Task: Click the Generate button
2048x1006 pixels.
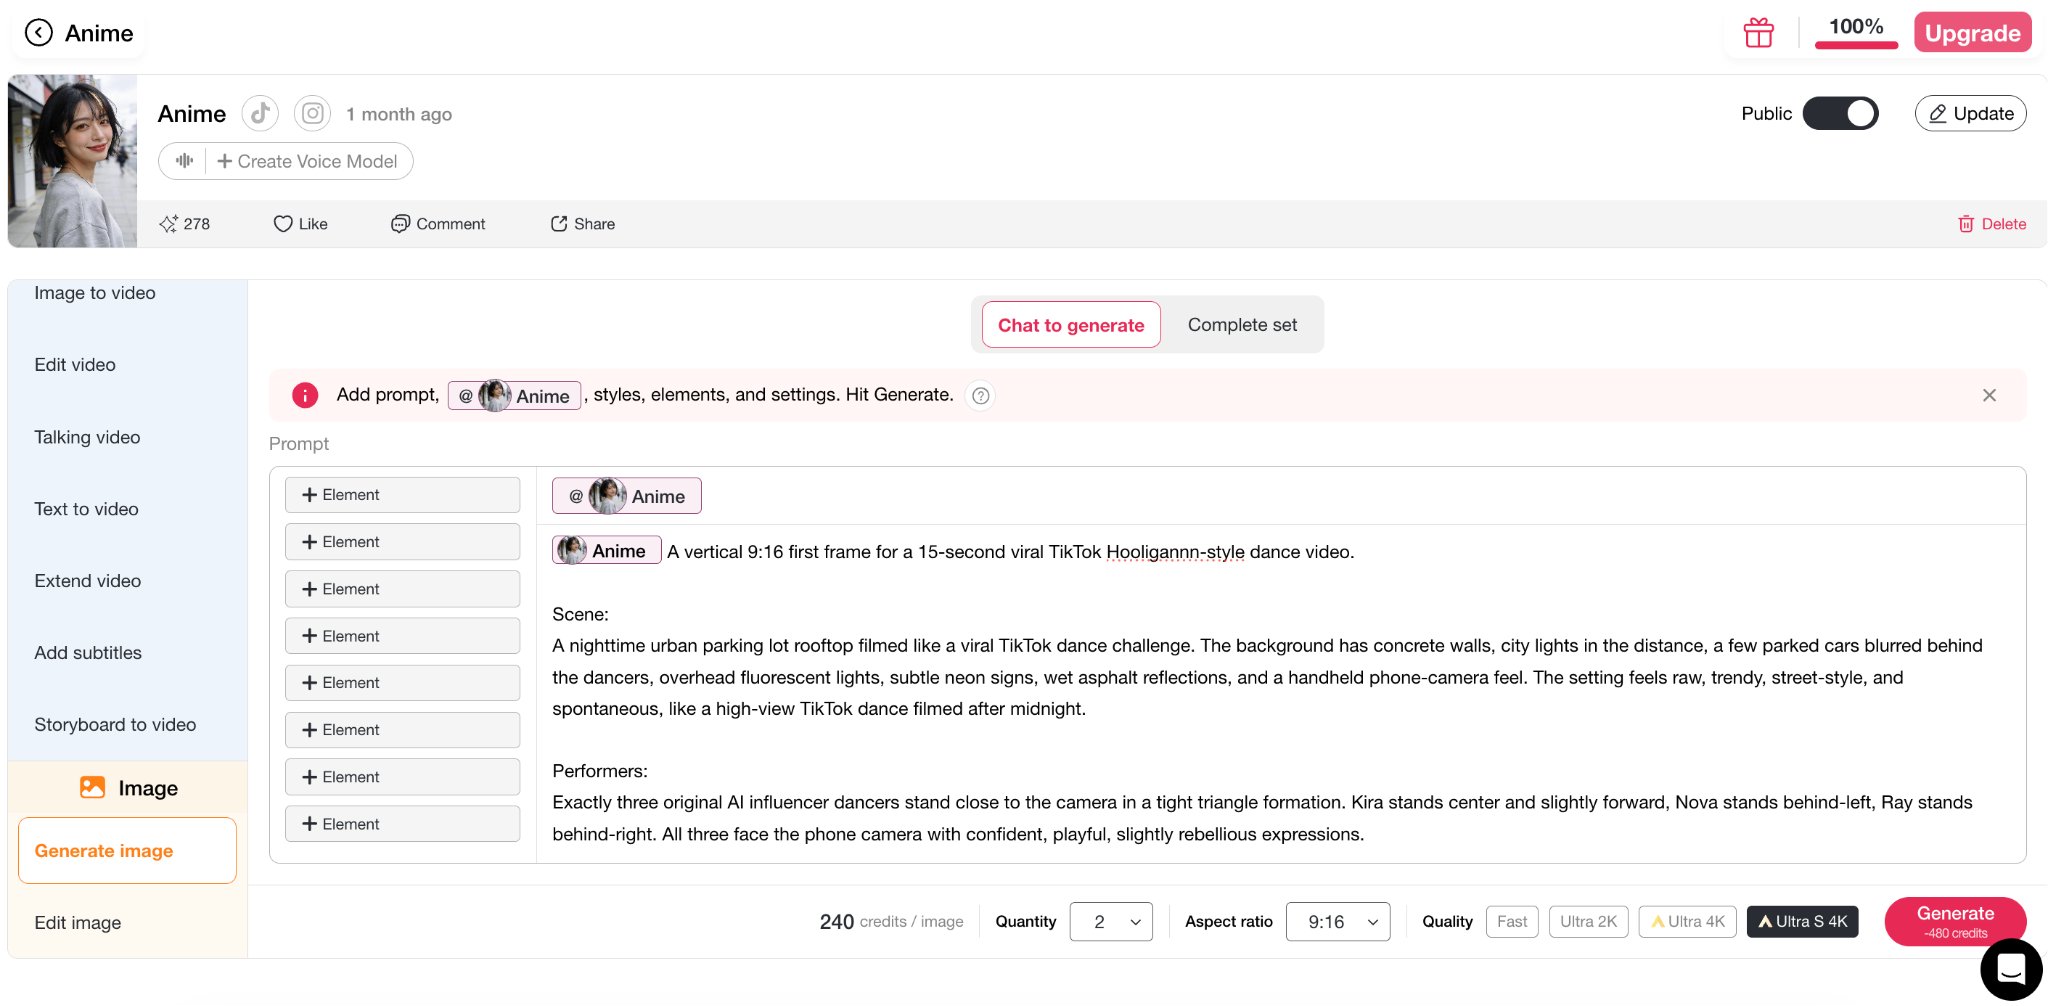Action: click(x=1955, y=921)
